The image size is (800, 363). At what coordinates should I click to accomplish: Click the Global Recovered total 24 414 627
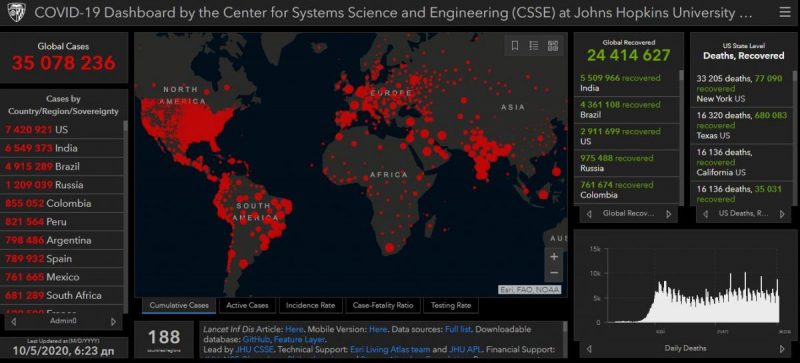628,55
